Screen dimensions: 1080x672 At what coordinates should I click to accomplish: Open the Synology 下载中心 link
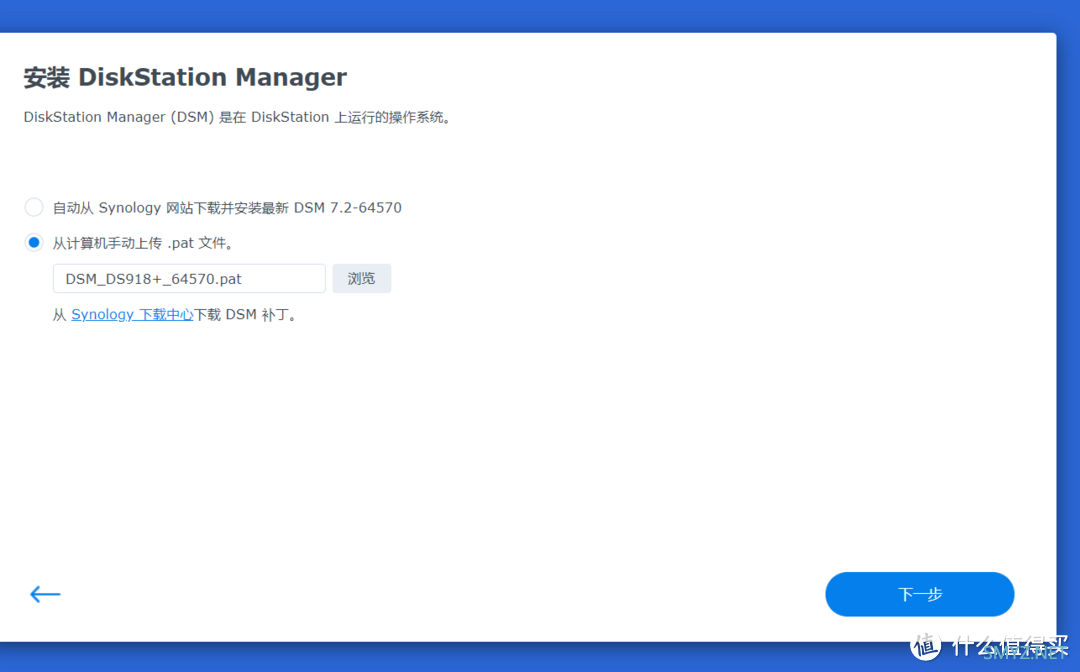(132, 315)
